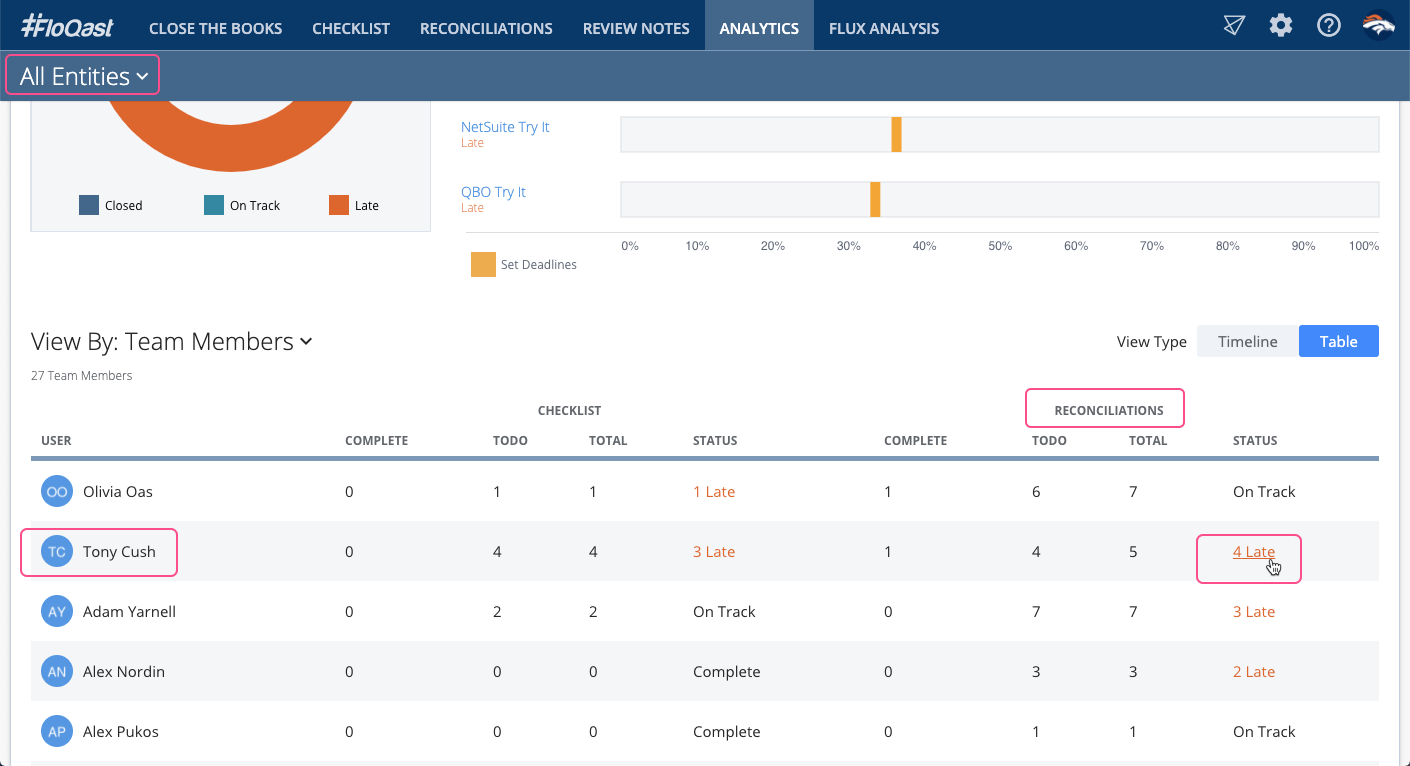
Task: Open the help question mark icon
Action: pos(1329,26)
